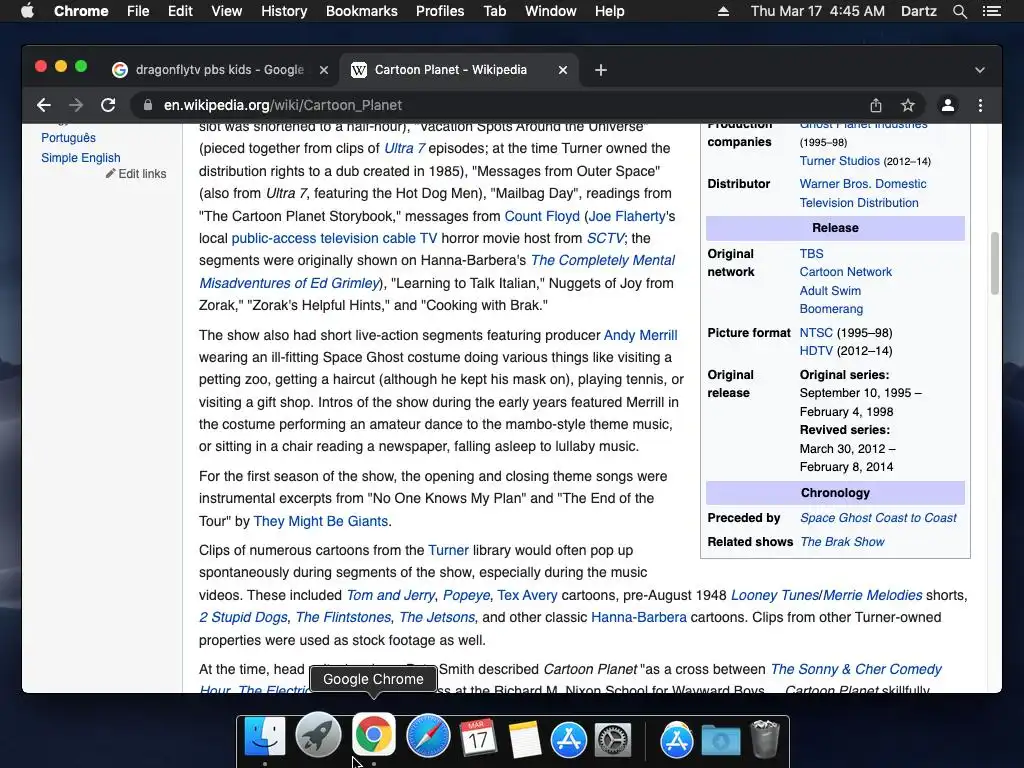Click the page vertical scrollbar thumb
This screenshot has width=1024, height=768.
[995, 264]
